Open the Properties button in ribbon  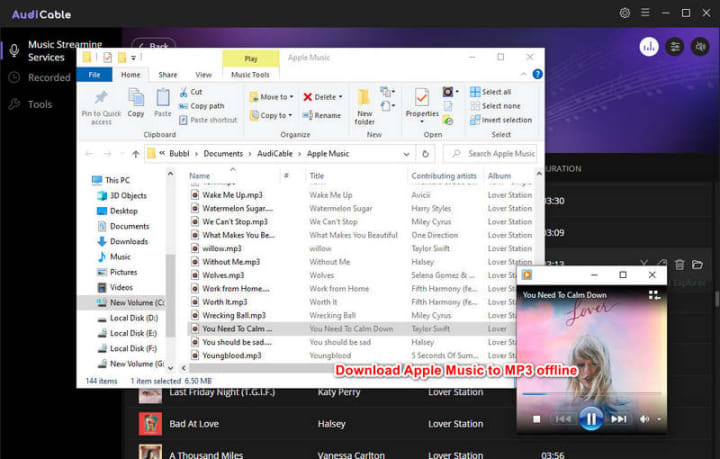422,106
